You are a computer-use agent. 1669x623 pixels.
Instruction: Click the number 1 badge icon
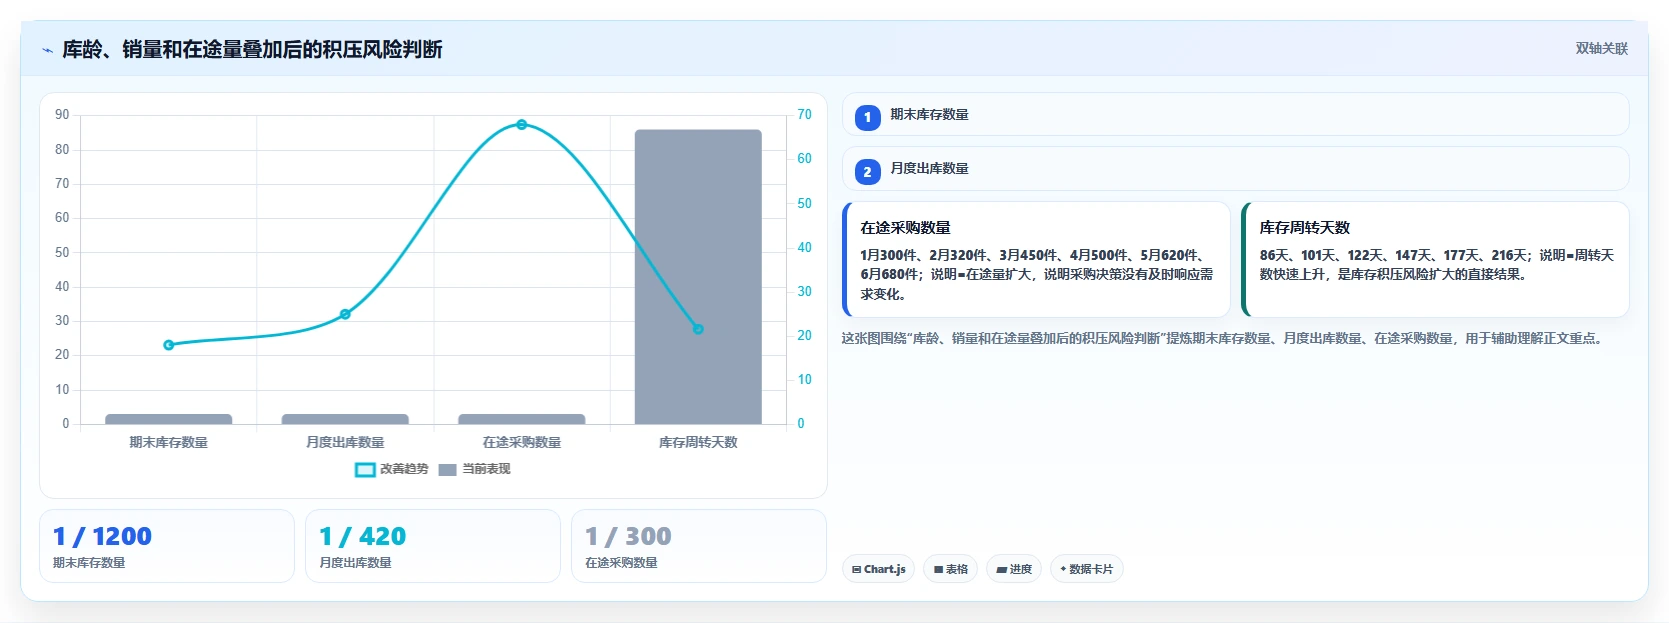click(x=867, y=117)
